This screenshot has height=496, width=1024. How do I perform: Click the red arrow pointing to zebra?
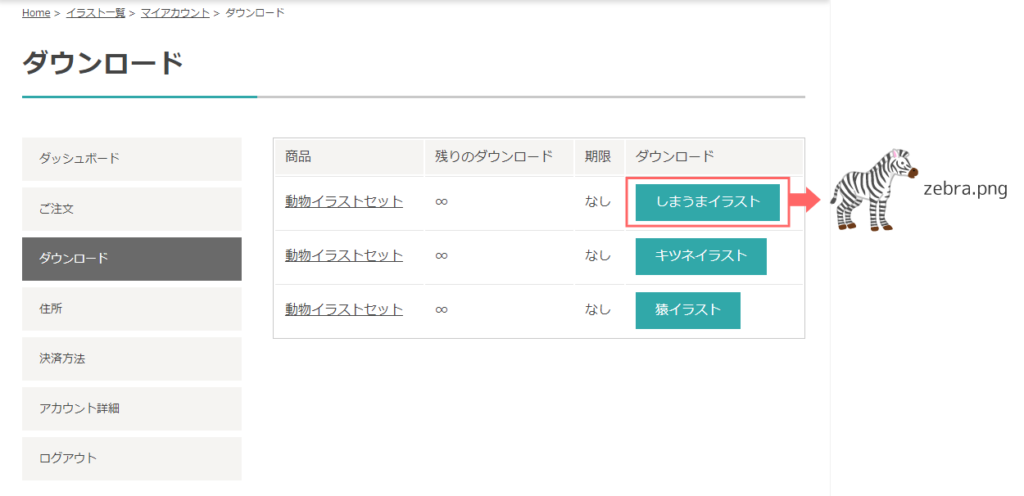click(805, 201)
